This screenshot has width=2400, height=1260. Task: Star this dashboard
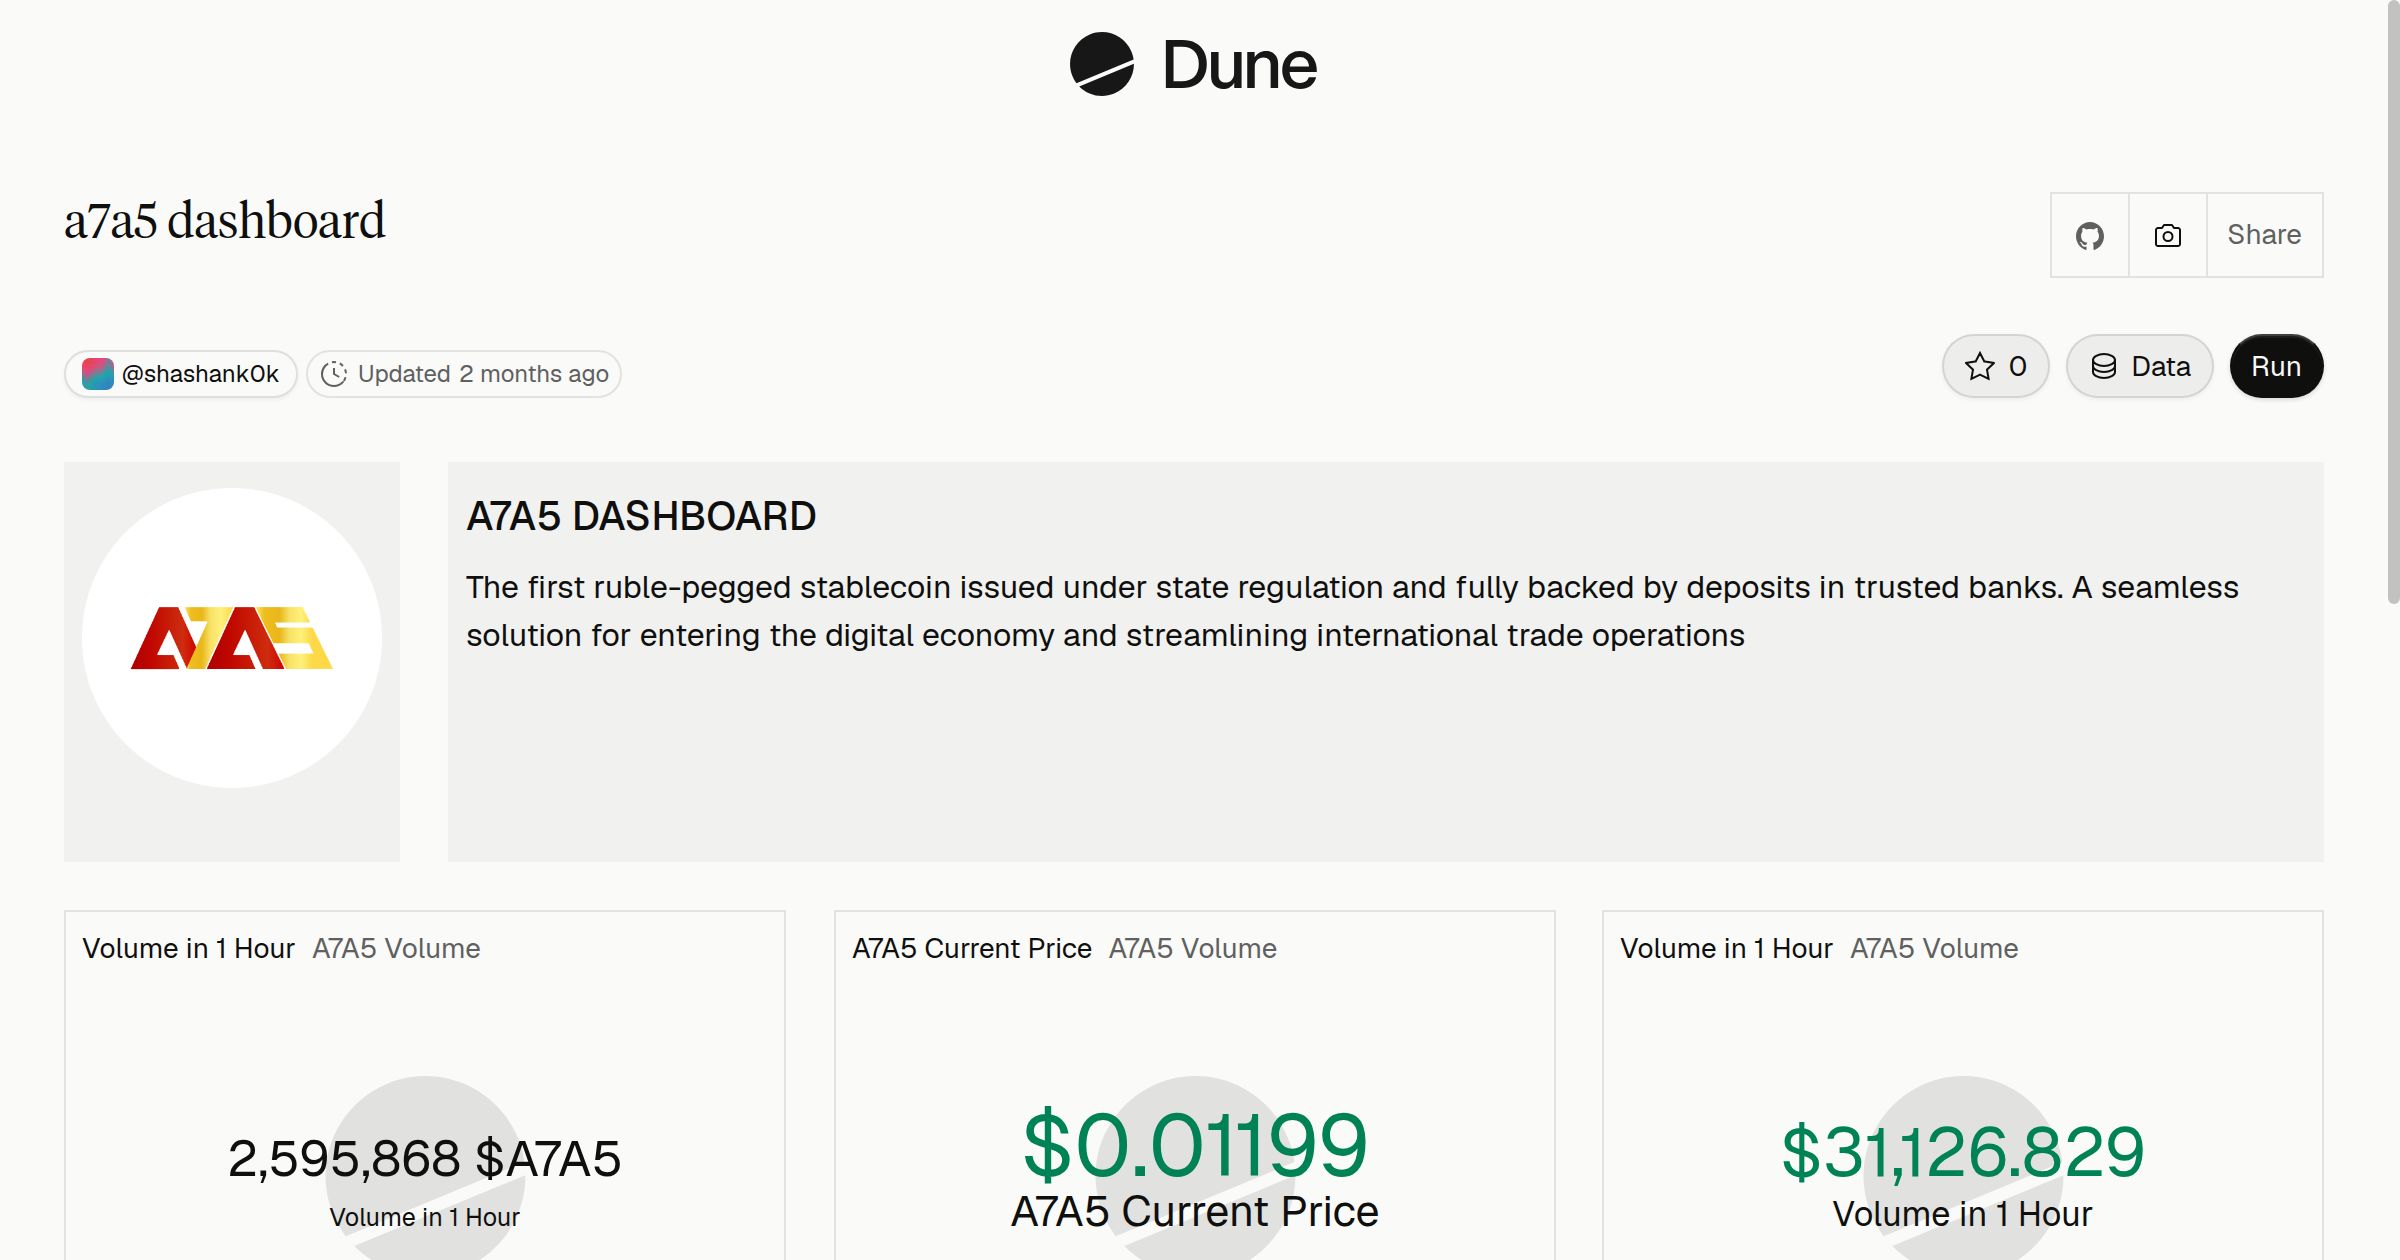pos(1996,366)
